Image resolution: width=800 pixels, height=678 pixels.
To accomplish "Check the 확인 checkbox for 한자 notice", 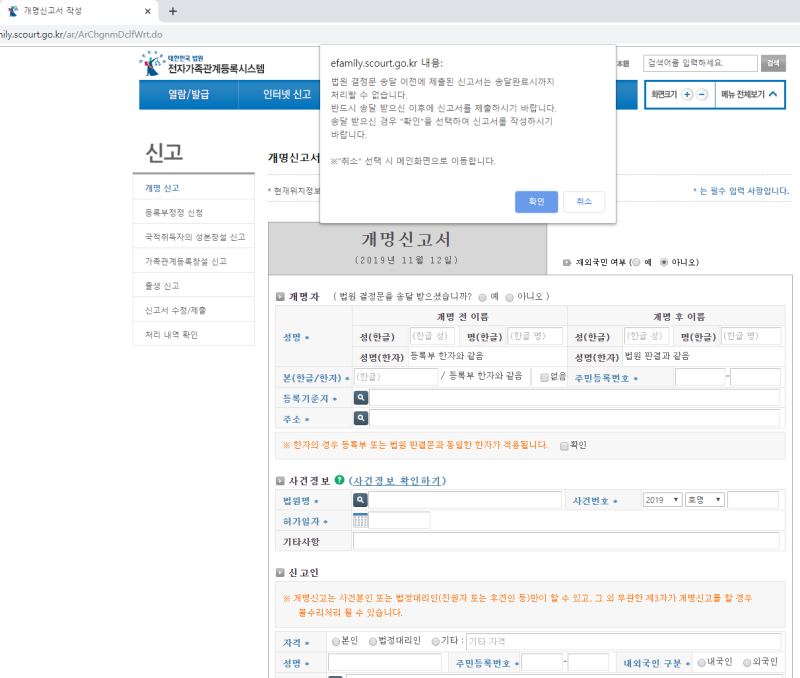I will point(564,446).
